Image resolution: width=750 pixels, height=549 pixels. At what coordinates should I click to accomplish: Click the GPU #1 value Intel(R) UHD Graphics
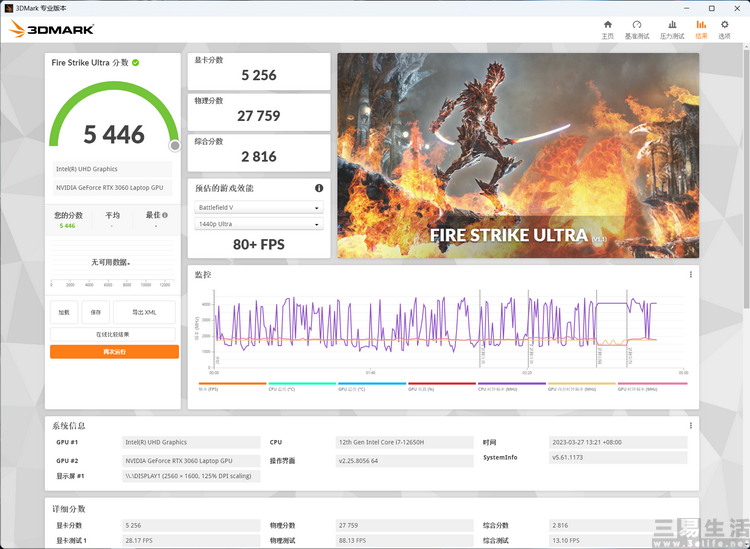click(191, 442)
